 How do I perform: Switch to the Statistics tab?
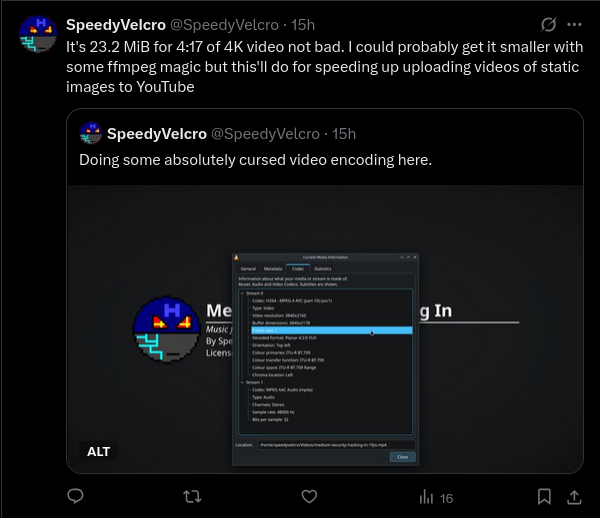coord(322,269)
